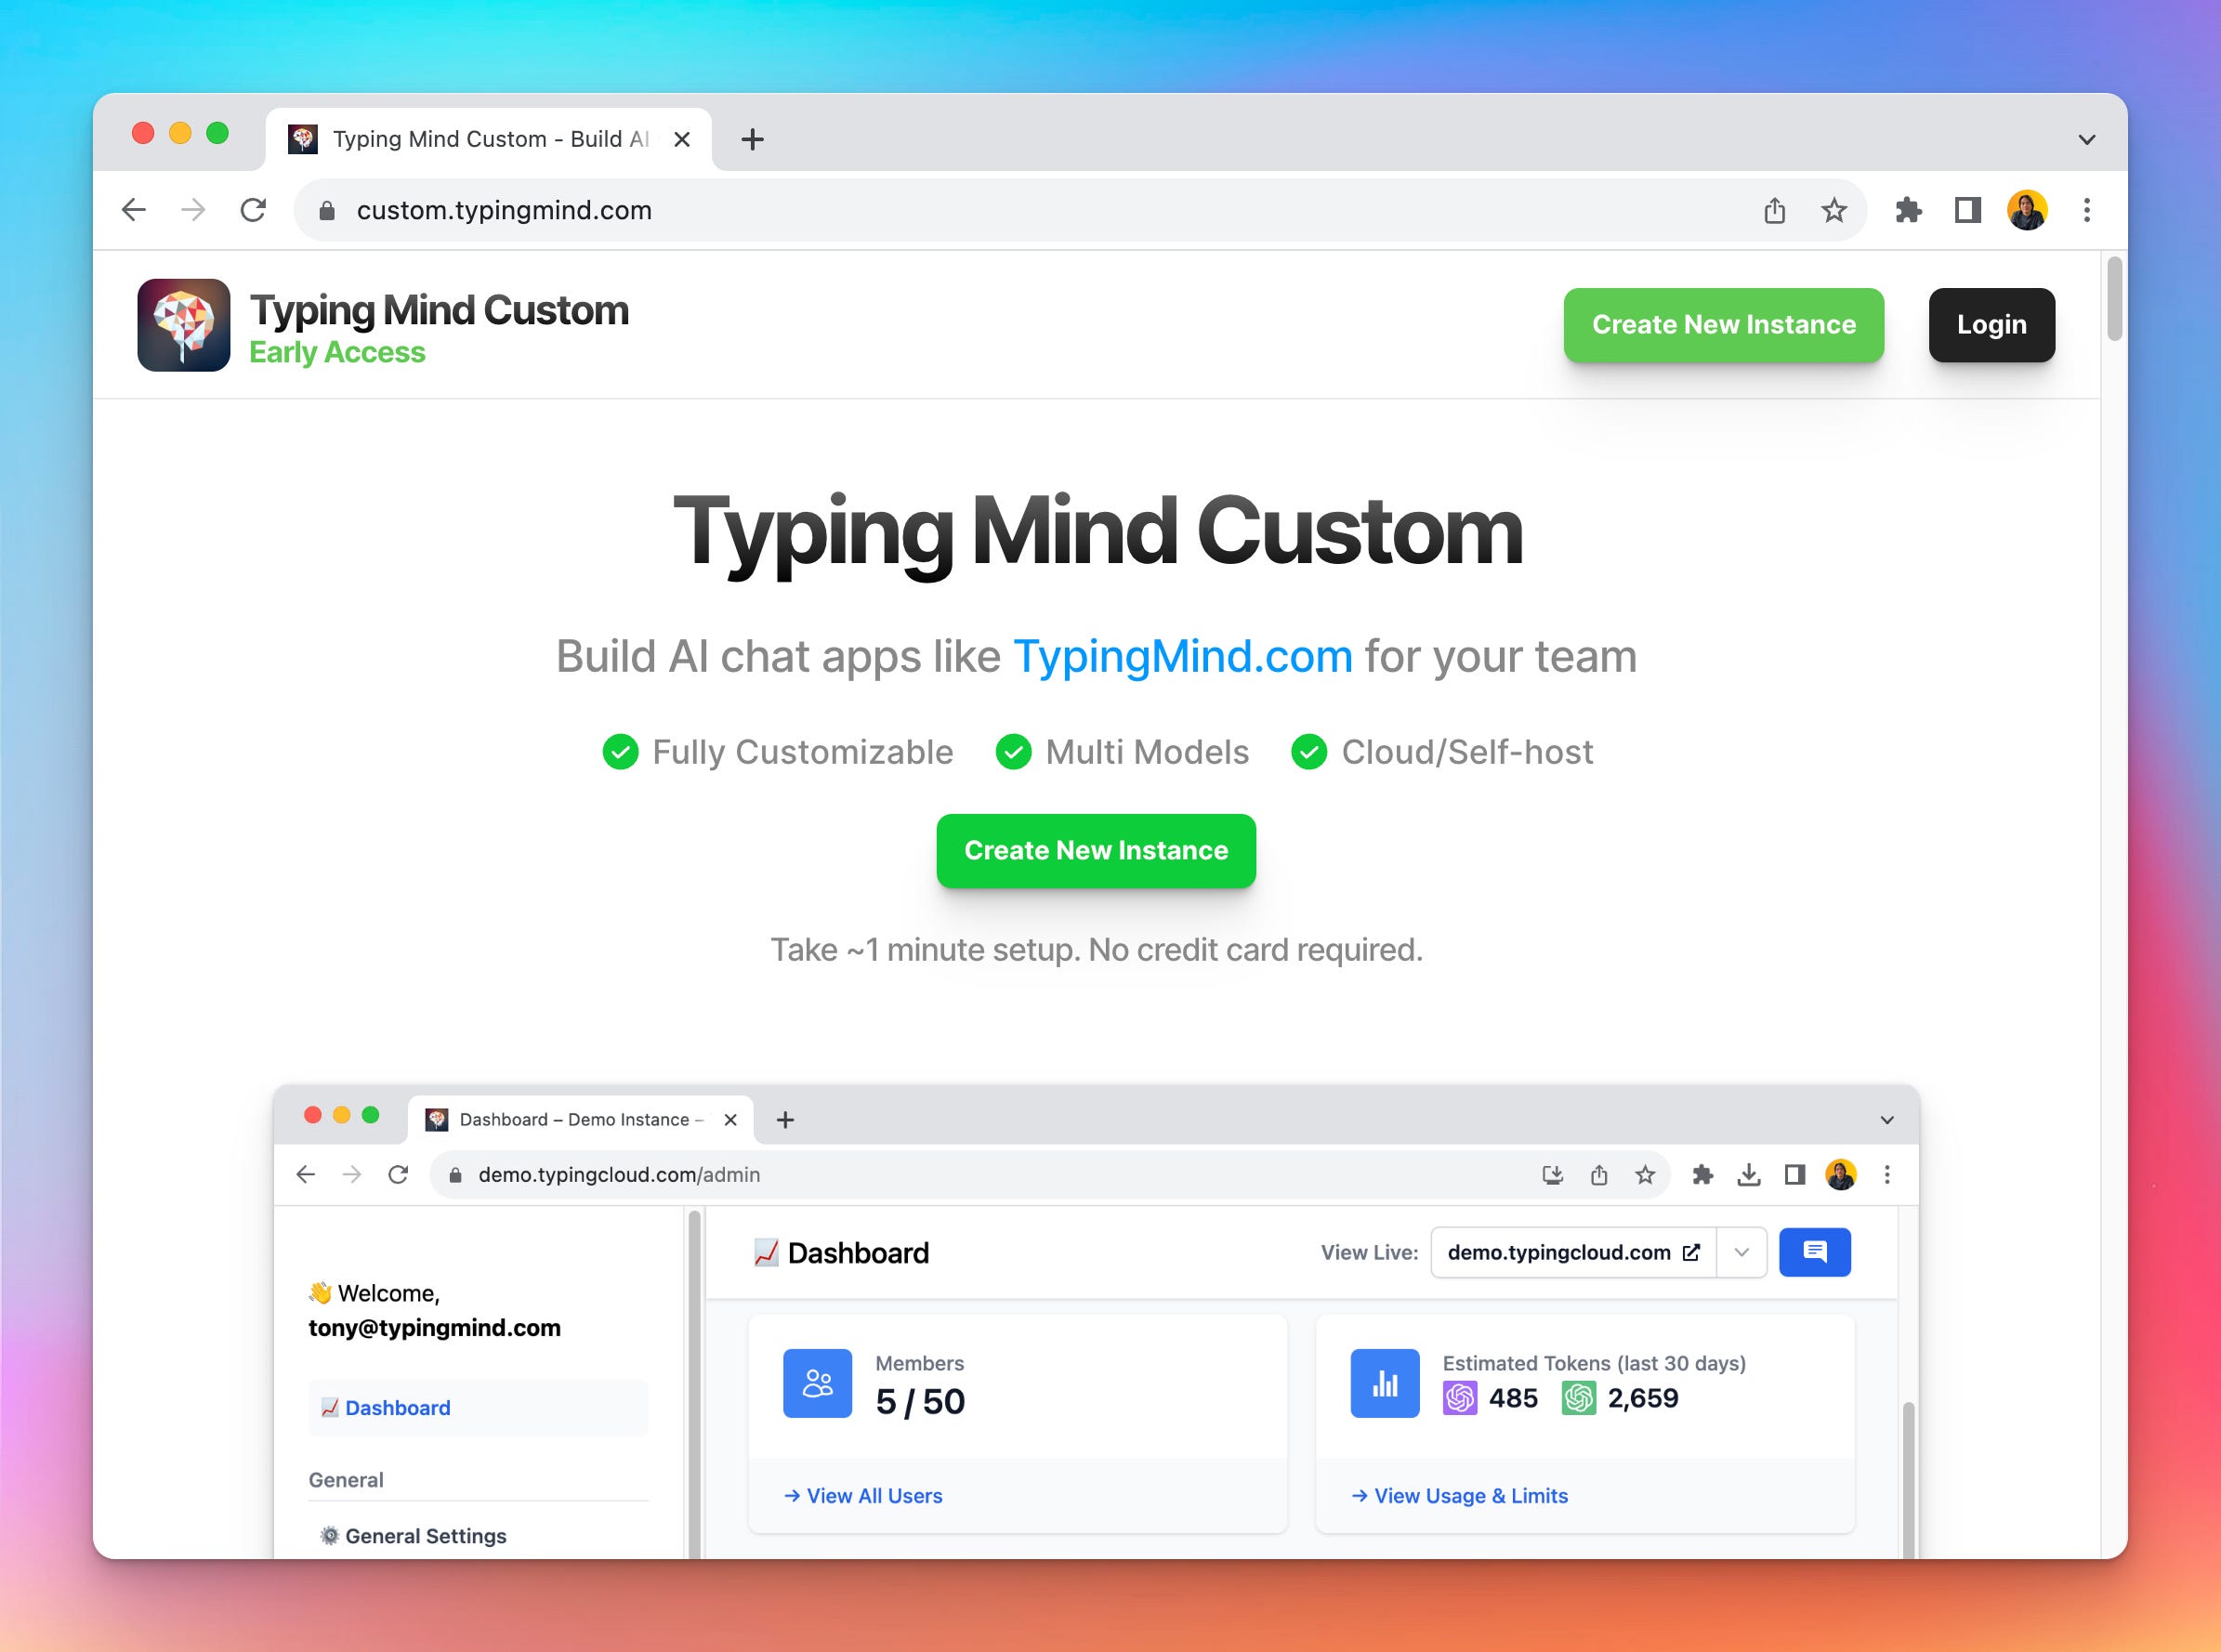Open the Chrome three-dot menu
Screen dimensions: 2221x1652
click(x=2087, y=210)
